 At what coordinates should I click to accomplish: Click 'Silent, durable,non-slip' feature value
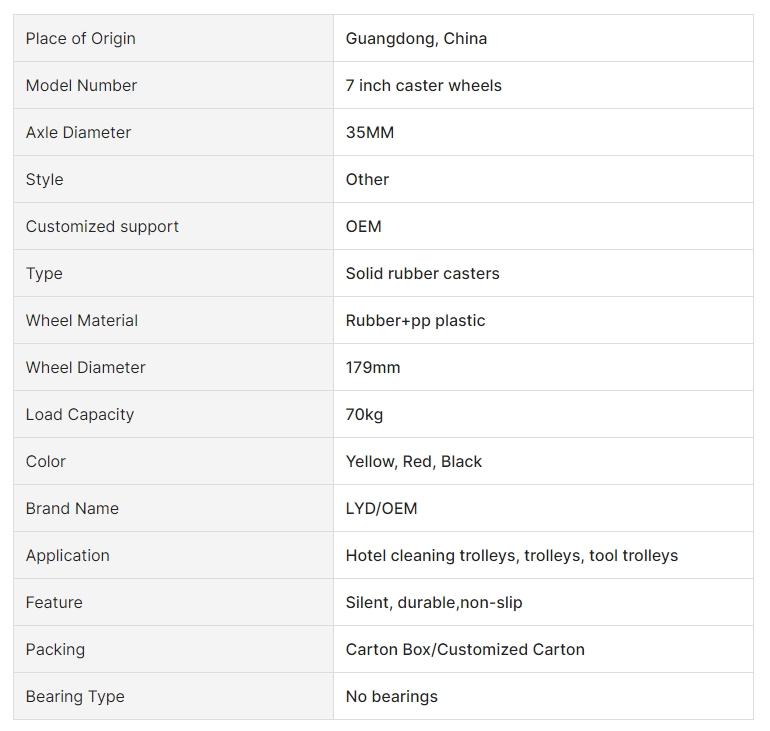tap(434, 602)
